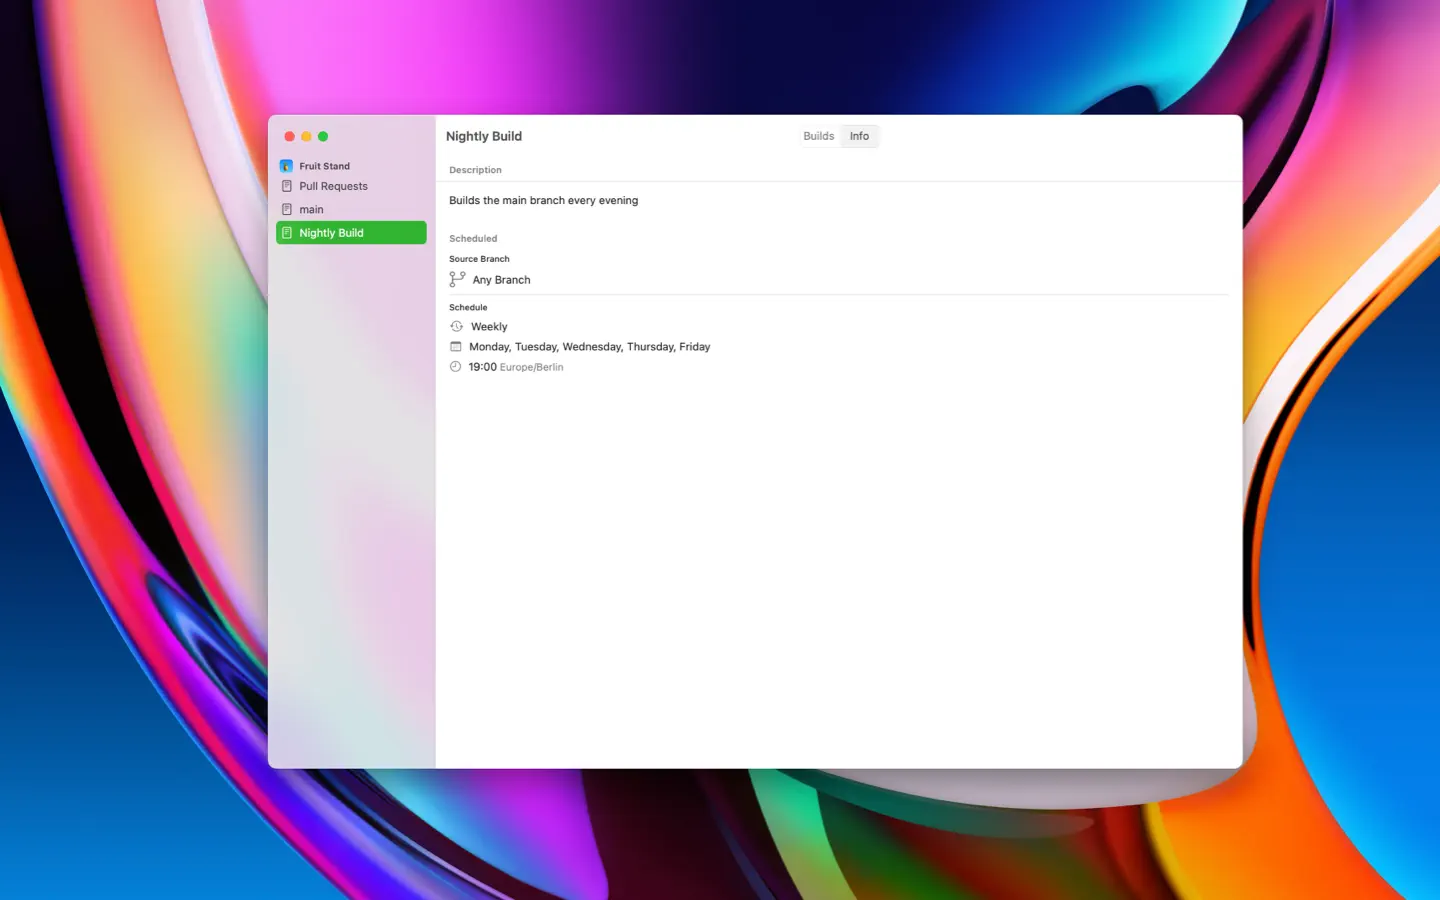This screenshot has width=1440, height=900.
Task: Select the Info tab
Action: pyautogui.click(x=859, y=136)
